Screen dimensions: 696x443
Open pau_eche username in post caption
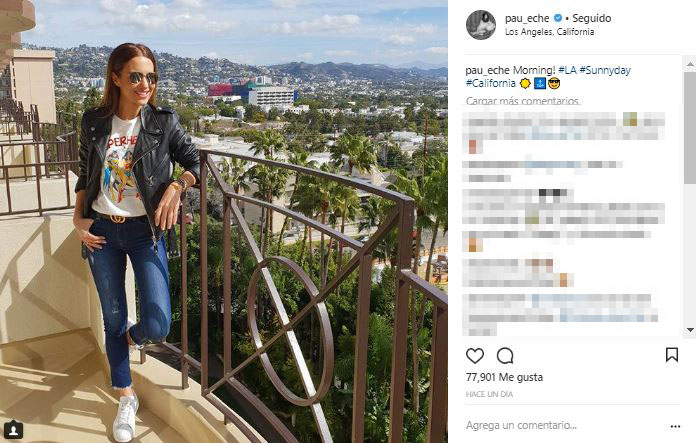coord(487,70)
